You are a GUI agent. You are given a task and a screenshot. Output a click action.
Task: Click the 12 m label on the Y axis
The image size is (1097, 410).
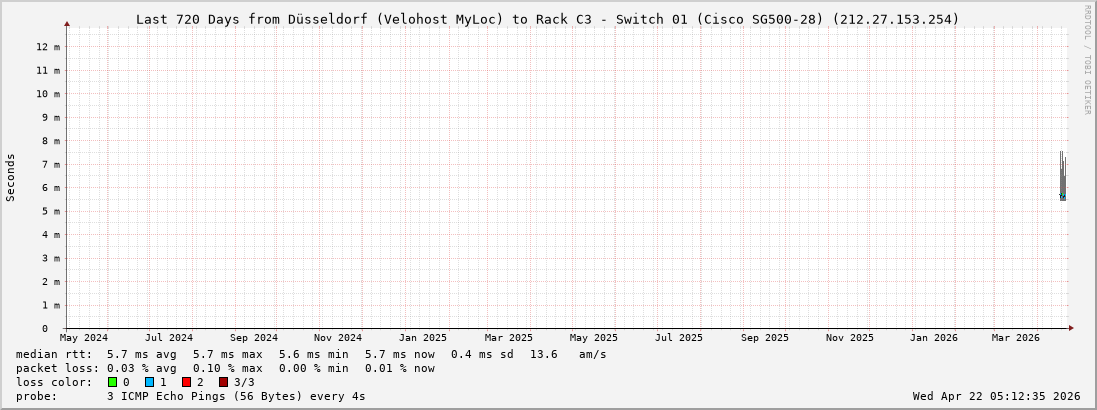[x=48, y=47]
